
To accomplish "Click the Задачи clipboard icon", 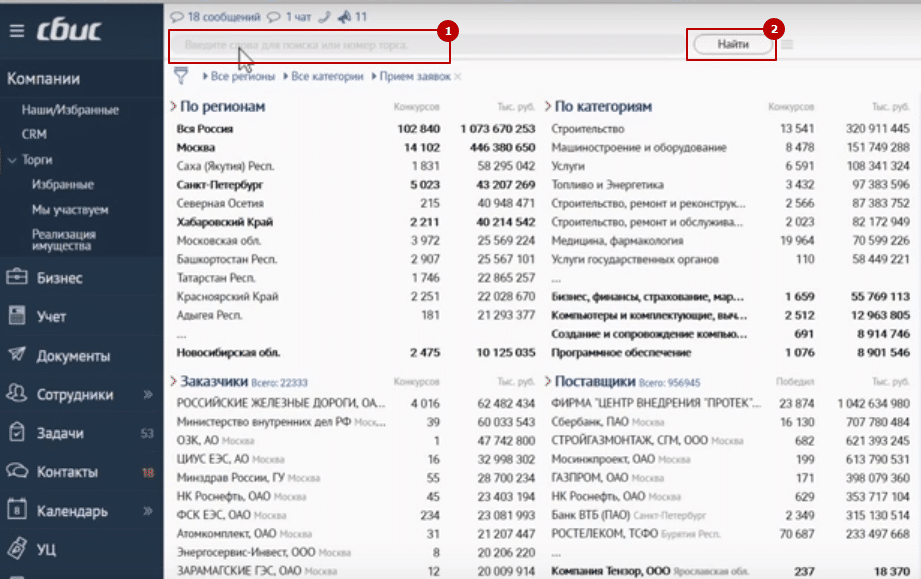I will click(17, 432).
